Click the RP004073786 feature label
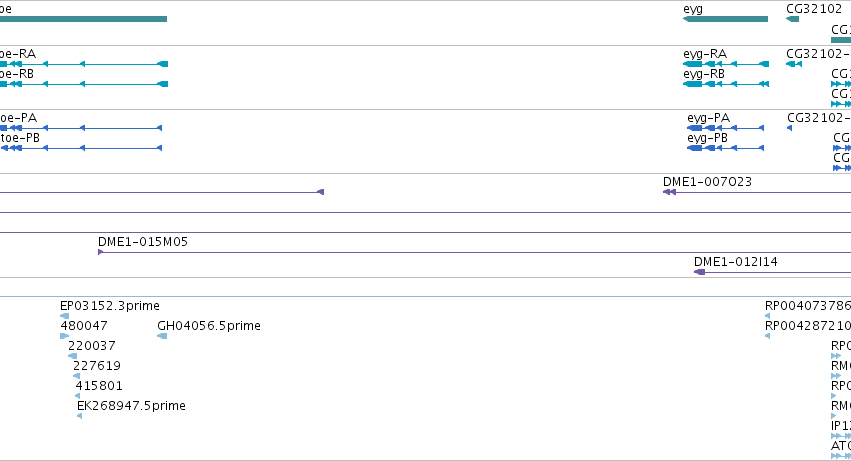 [808, 306]
